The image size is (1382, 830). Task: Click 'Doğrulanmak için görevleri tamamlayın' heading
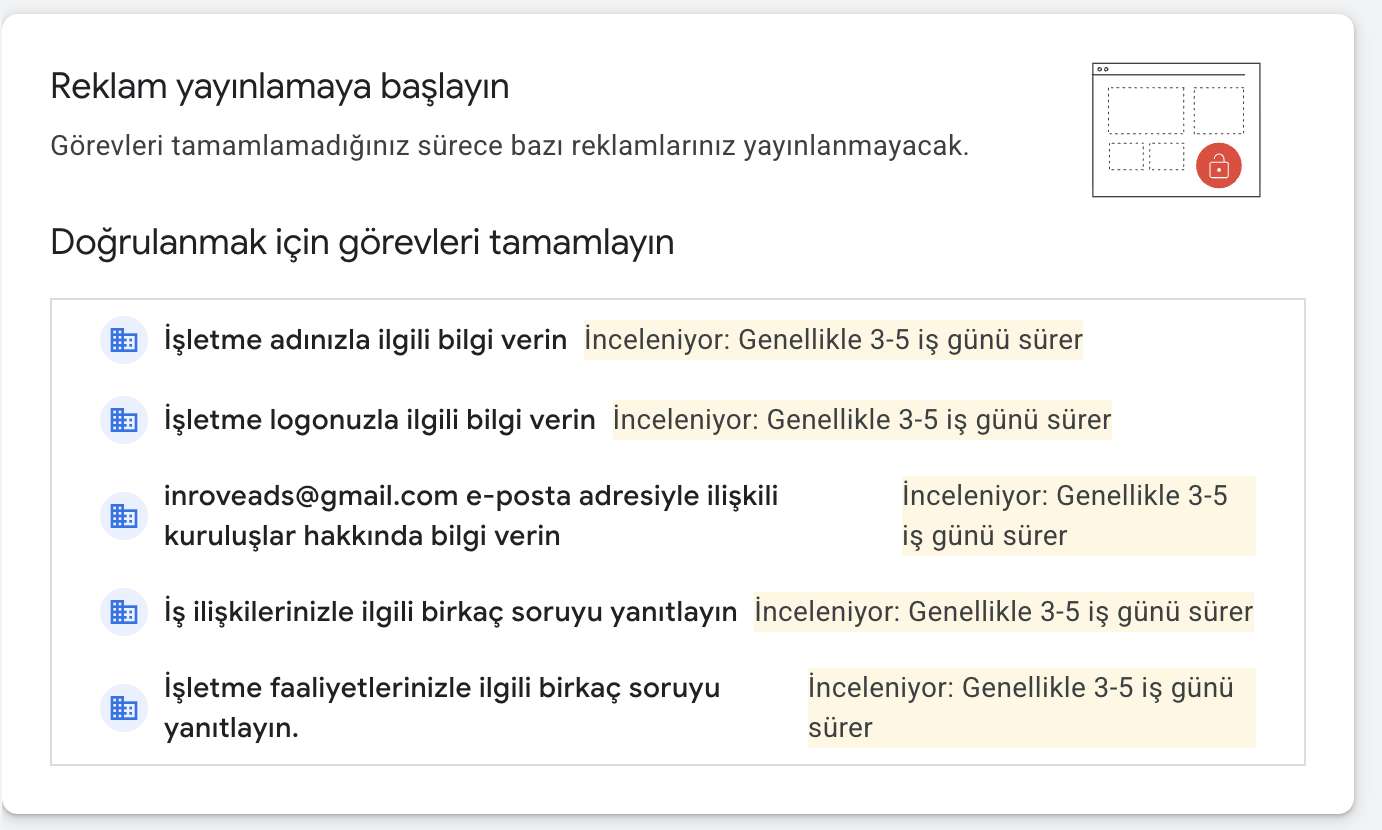(x=362, y=243)
